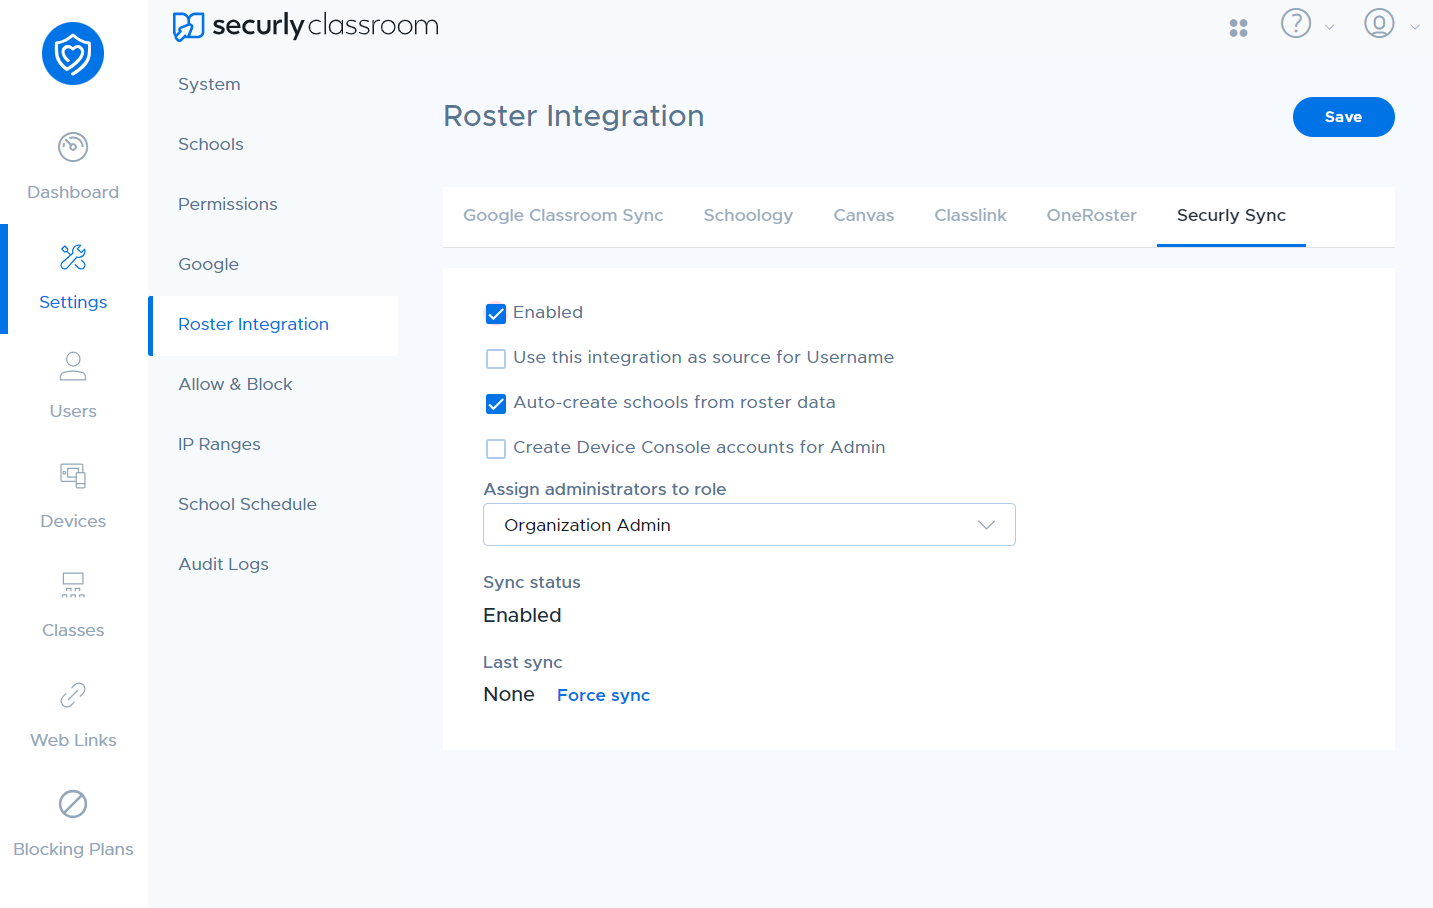1433x908 pixels.
Task: Open the Blocking Plans prohibition icon
Action: click(73, 804)
